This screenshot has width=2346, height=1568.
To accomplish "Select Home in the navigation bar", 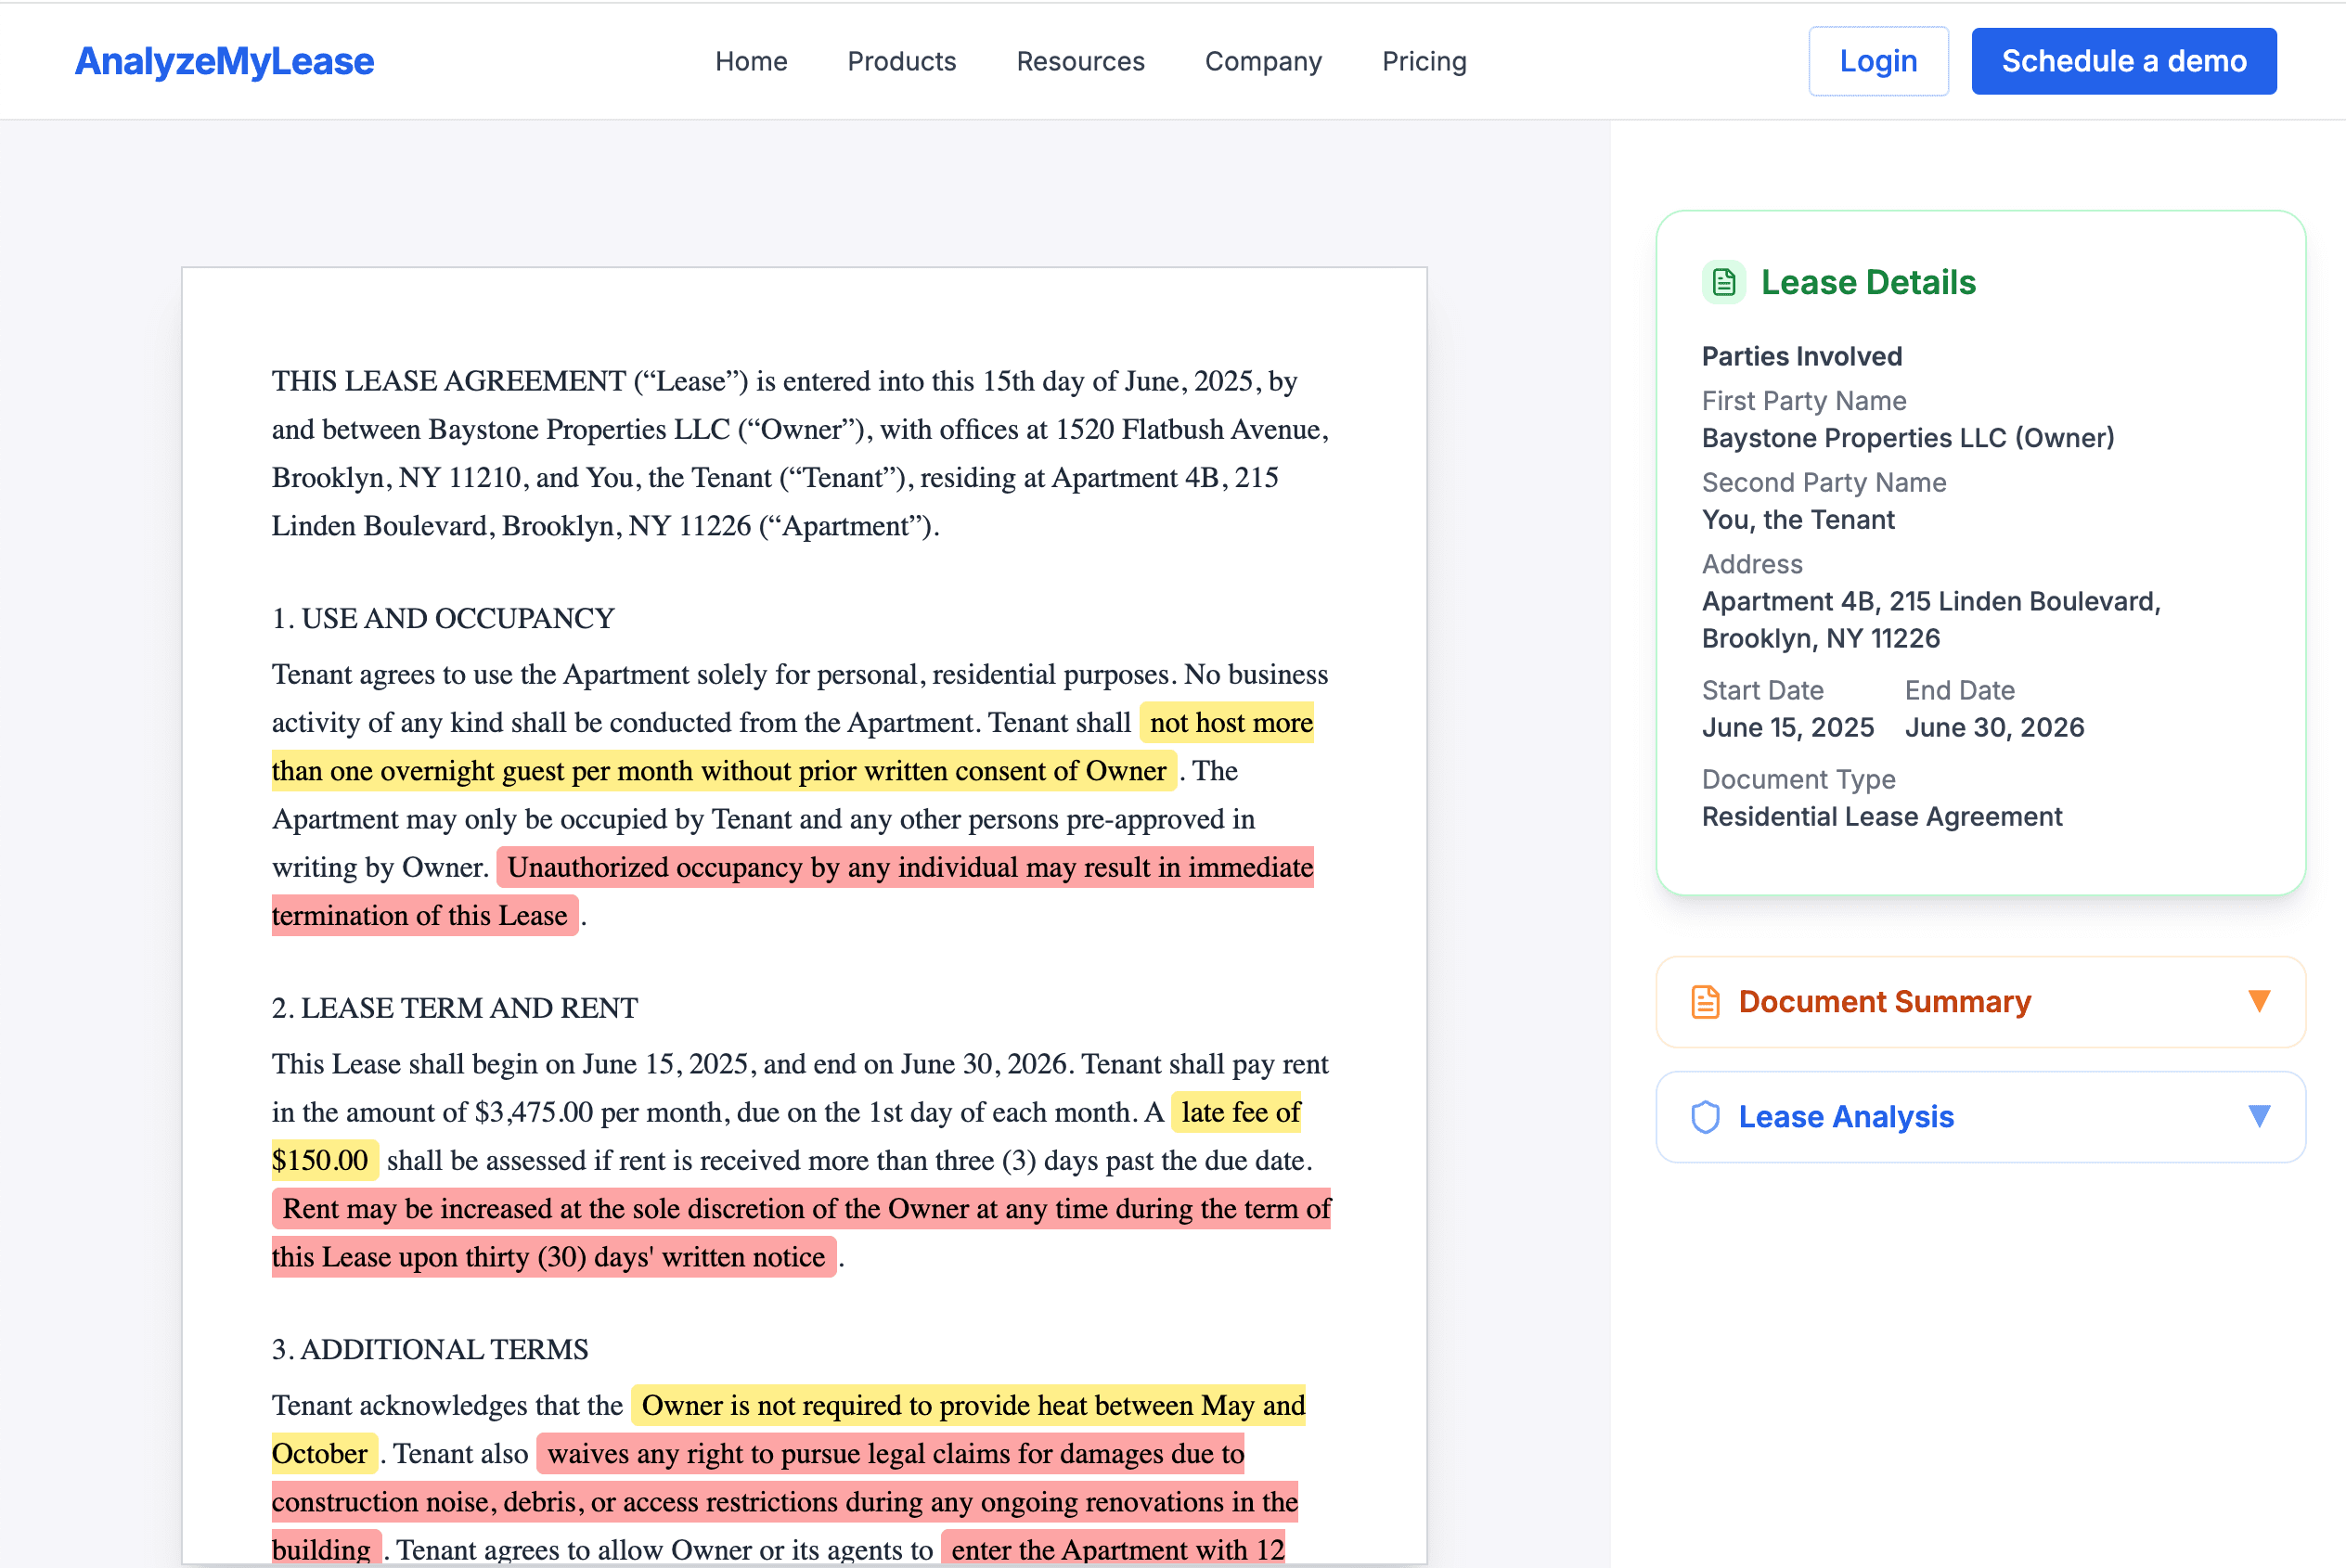I will pyautogui.click(x=751, y=61).
